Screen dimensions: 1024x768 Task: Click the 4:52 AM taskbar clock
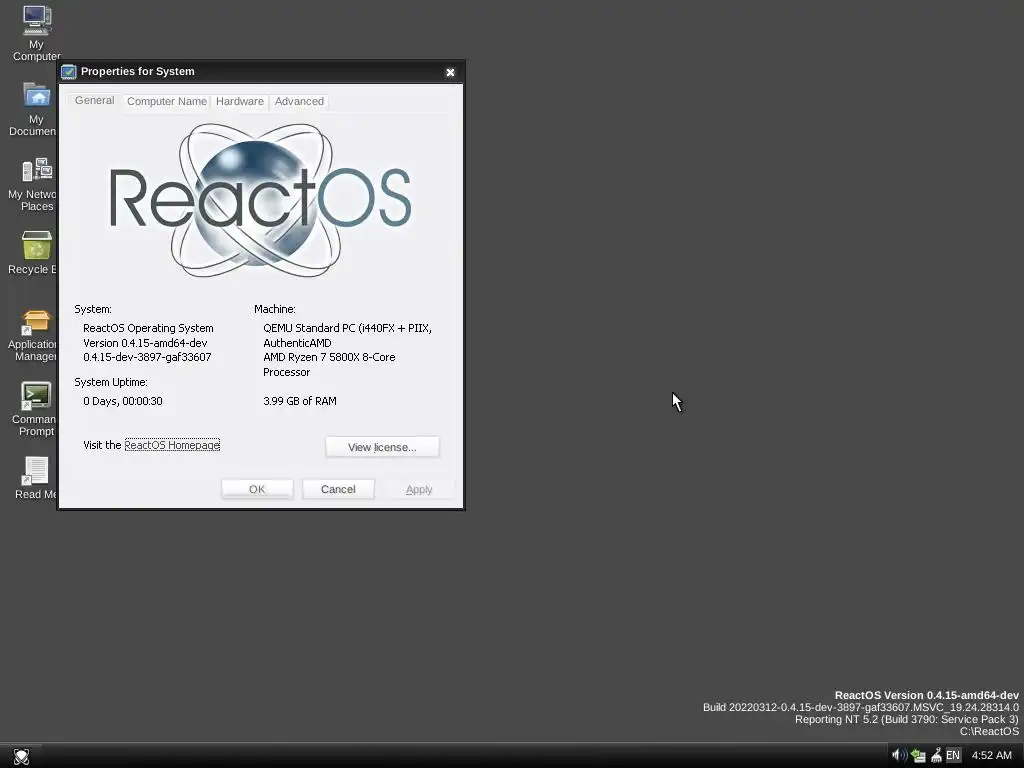pos(991,756)
